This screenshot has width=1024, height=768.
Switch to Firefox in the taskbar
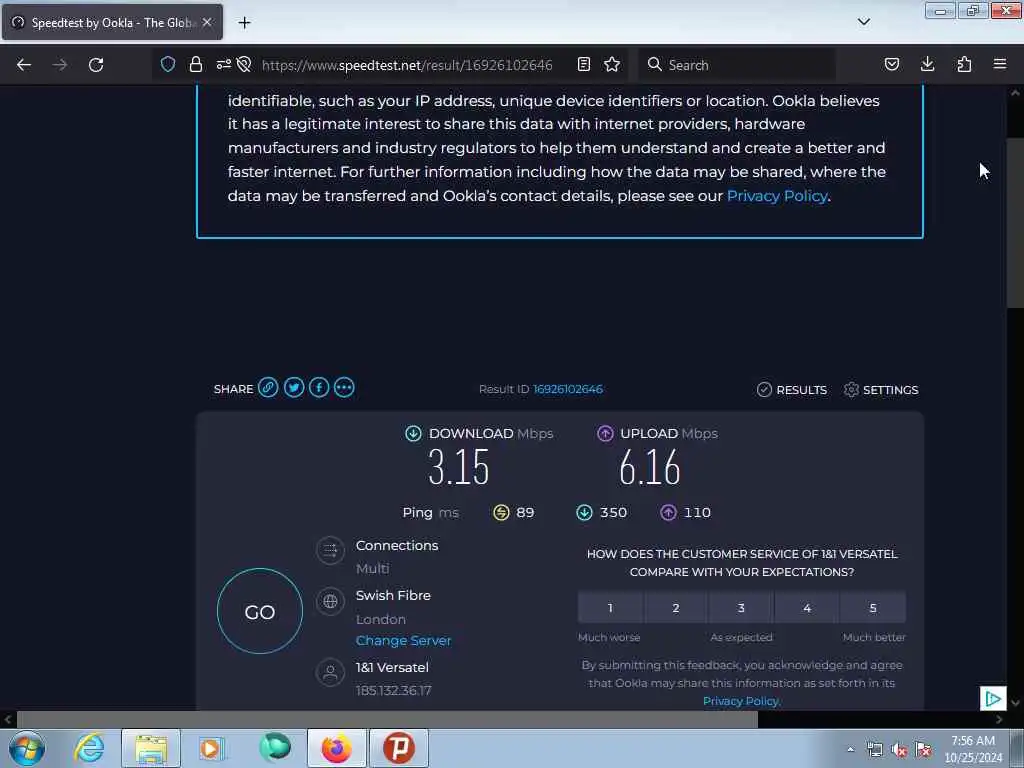pyautogui.click(x=336, y=748)
